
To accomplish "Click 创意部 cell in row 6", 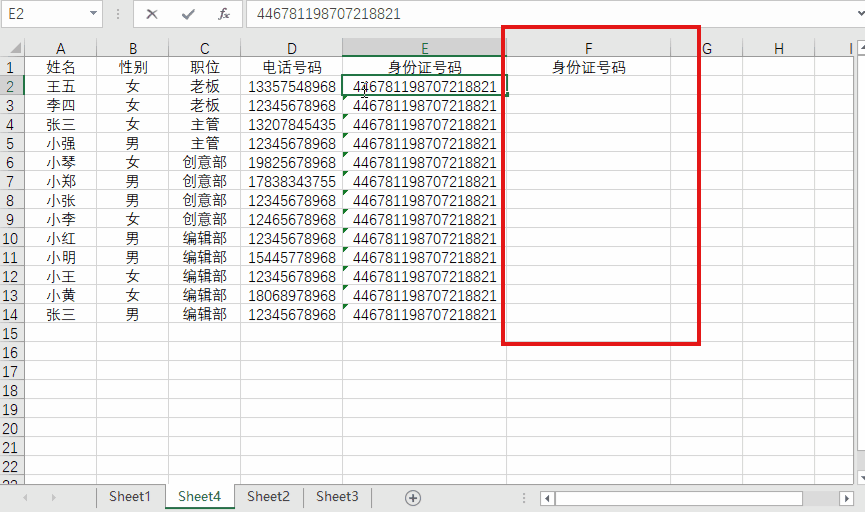I will point(205,162).
